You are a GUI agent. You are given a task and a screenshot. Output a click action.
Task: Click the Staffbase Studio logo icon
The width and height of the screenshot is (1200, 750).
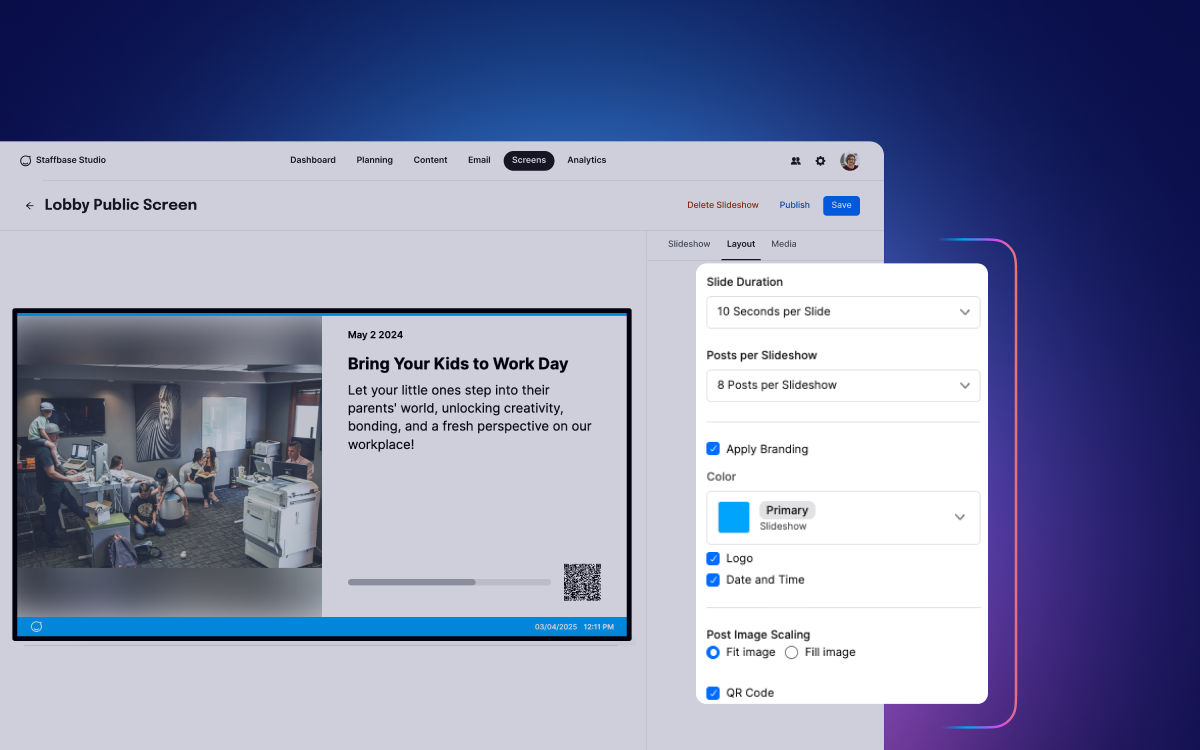click(26, 160)
